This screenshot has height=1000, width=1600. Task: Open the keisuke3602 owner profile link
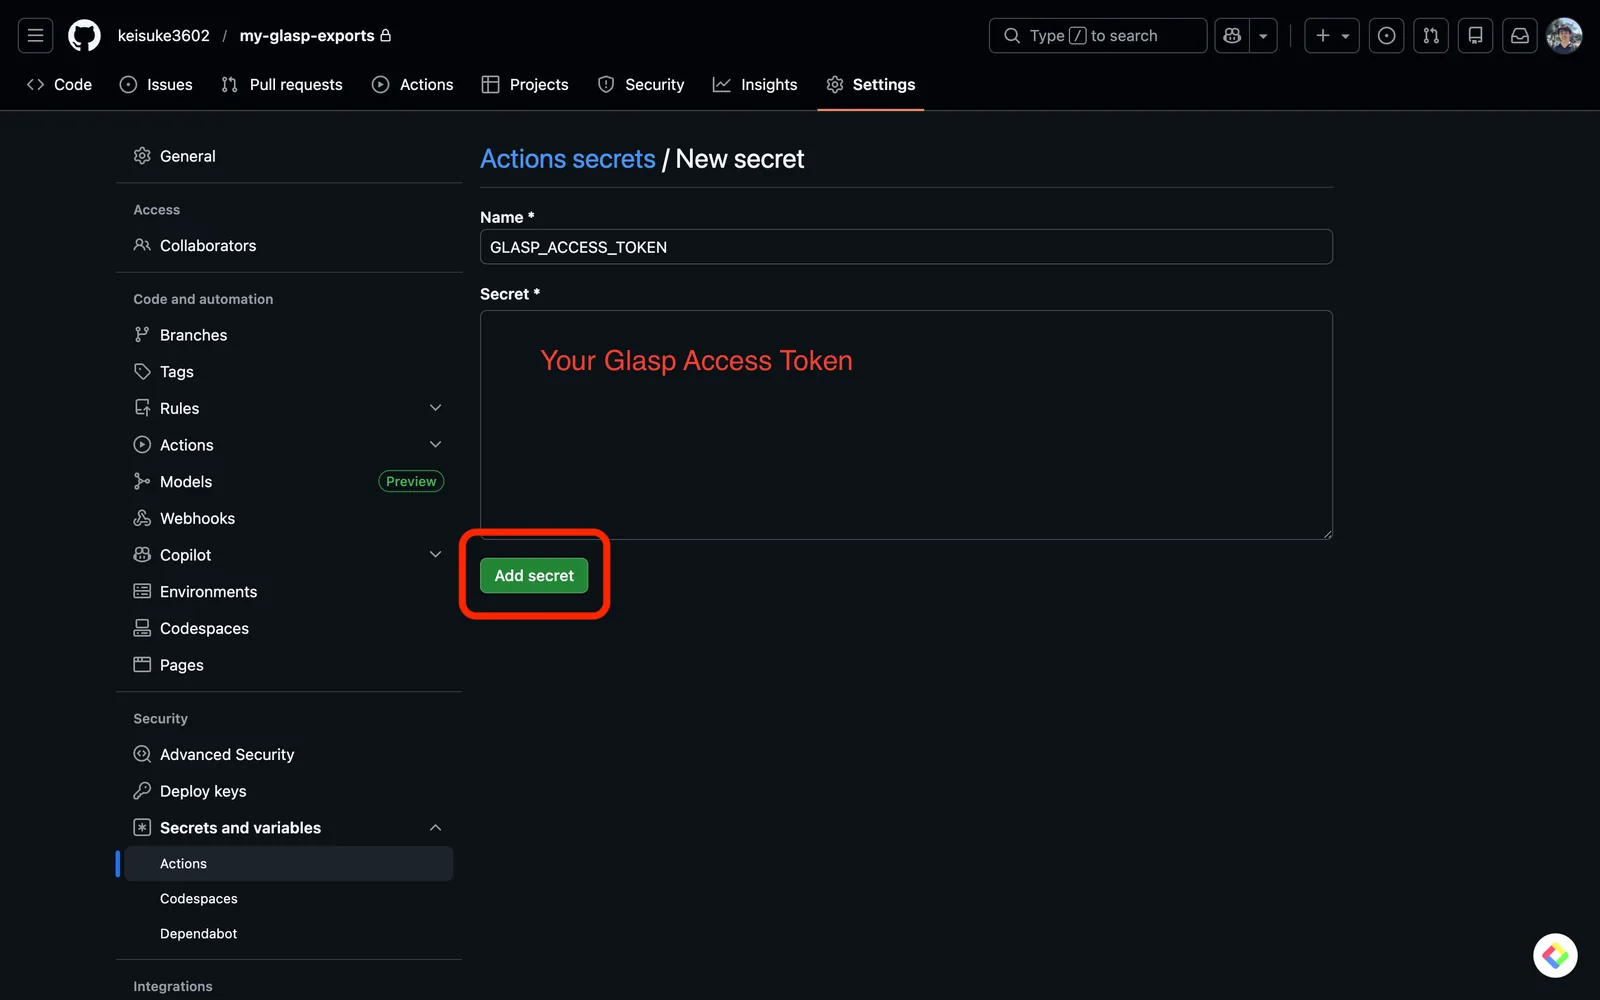tap(164, 36)
